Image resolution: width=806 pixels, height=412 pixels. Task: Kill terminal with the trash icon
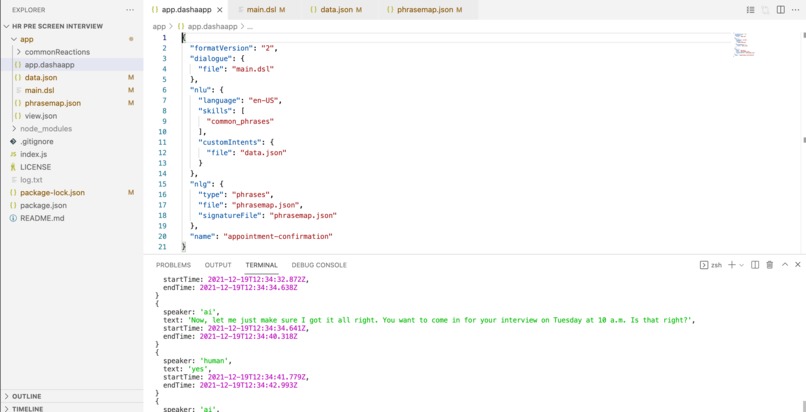770,265
